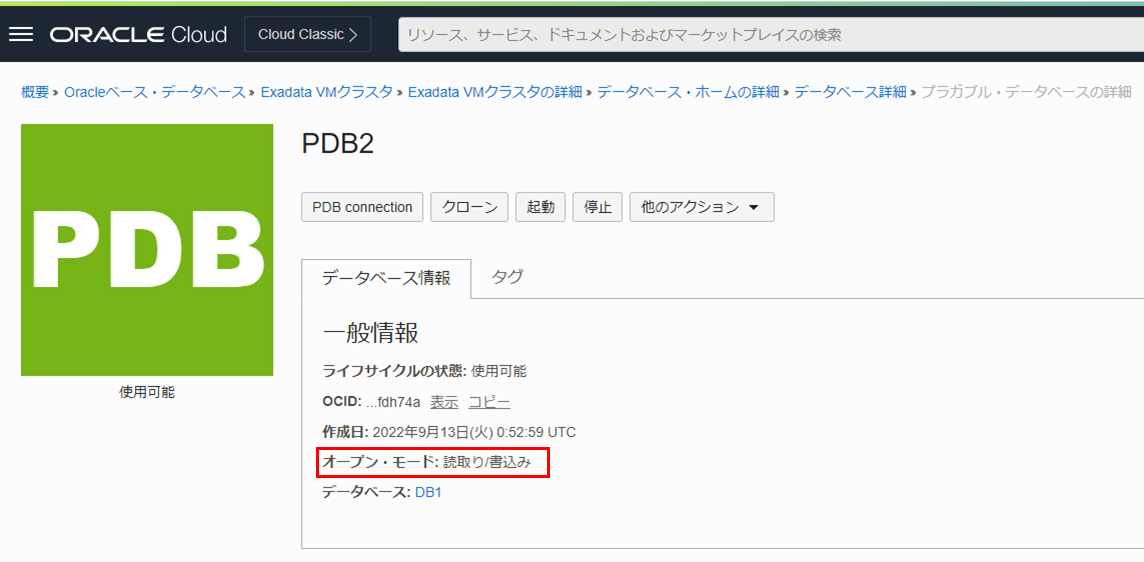Click 表示 to show the OCID

[x=444, y=402]
